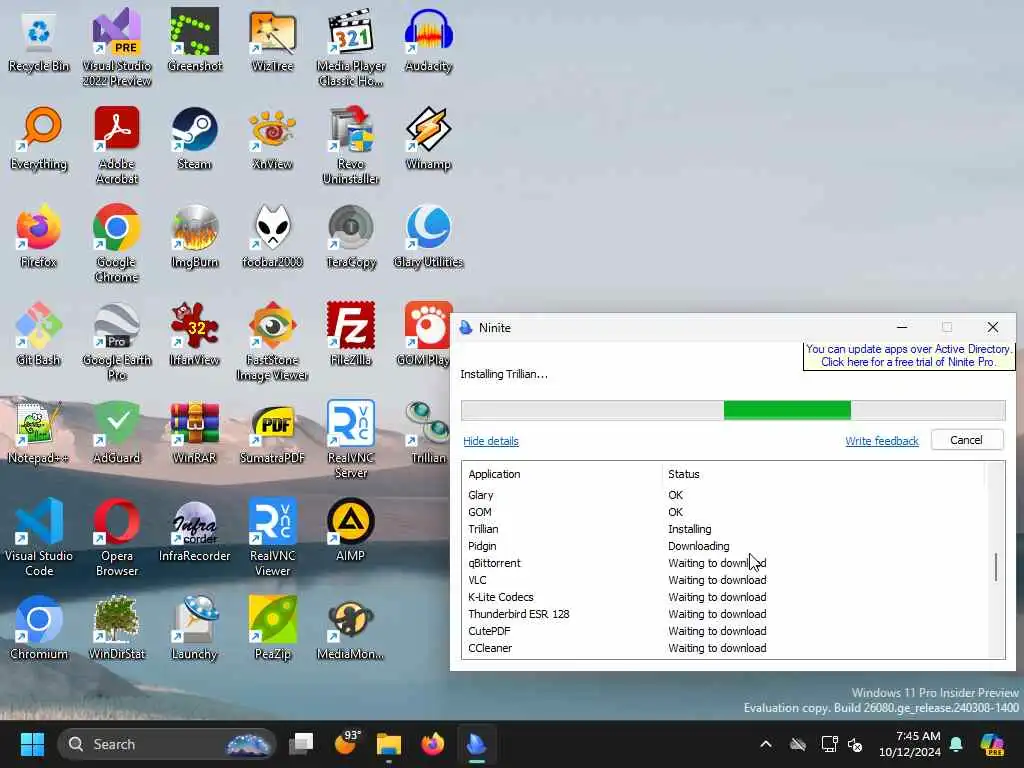
Task: Open Write feedback link in Ninite
Action: click(x=882, y=441)
